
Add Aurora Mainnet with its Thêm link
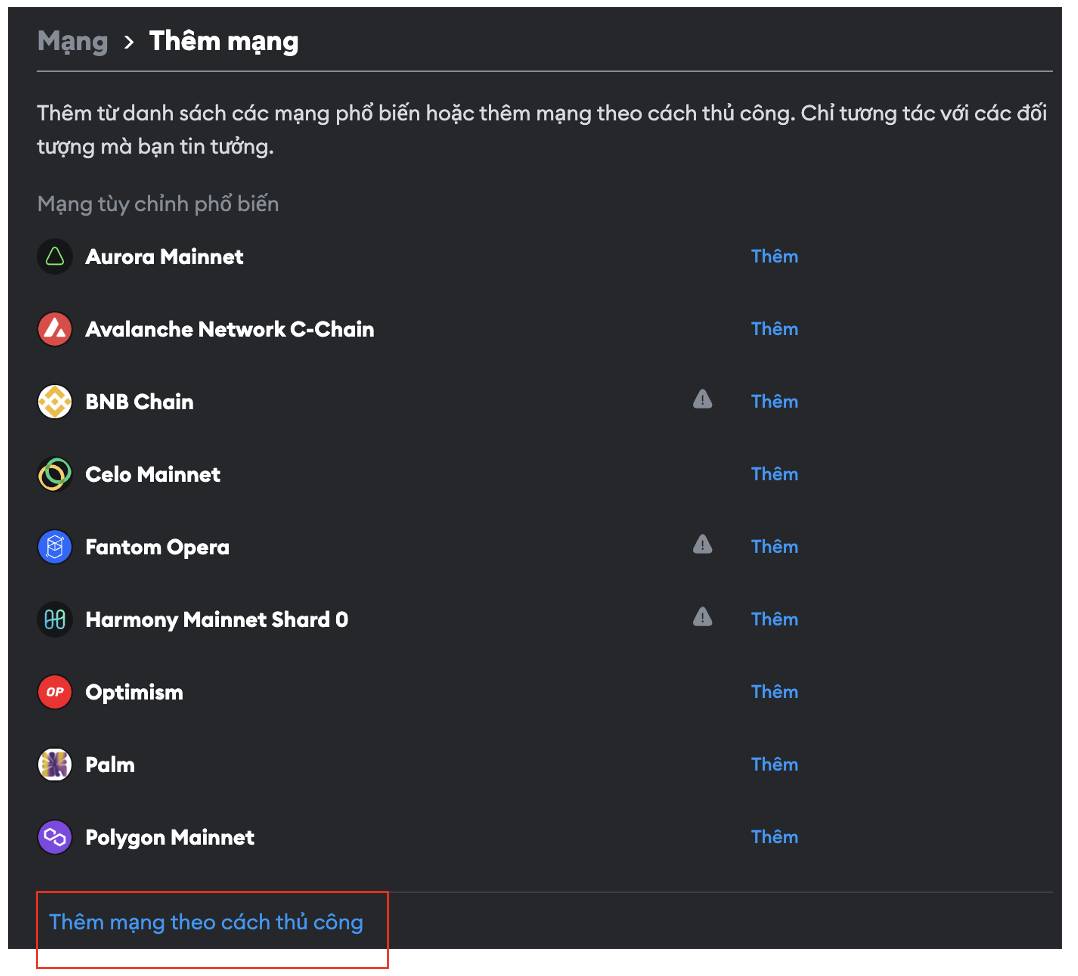[774, 256]
